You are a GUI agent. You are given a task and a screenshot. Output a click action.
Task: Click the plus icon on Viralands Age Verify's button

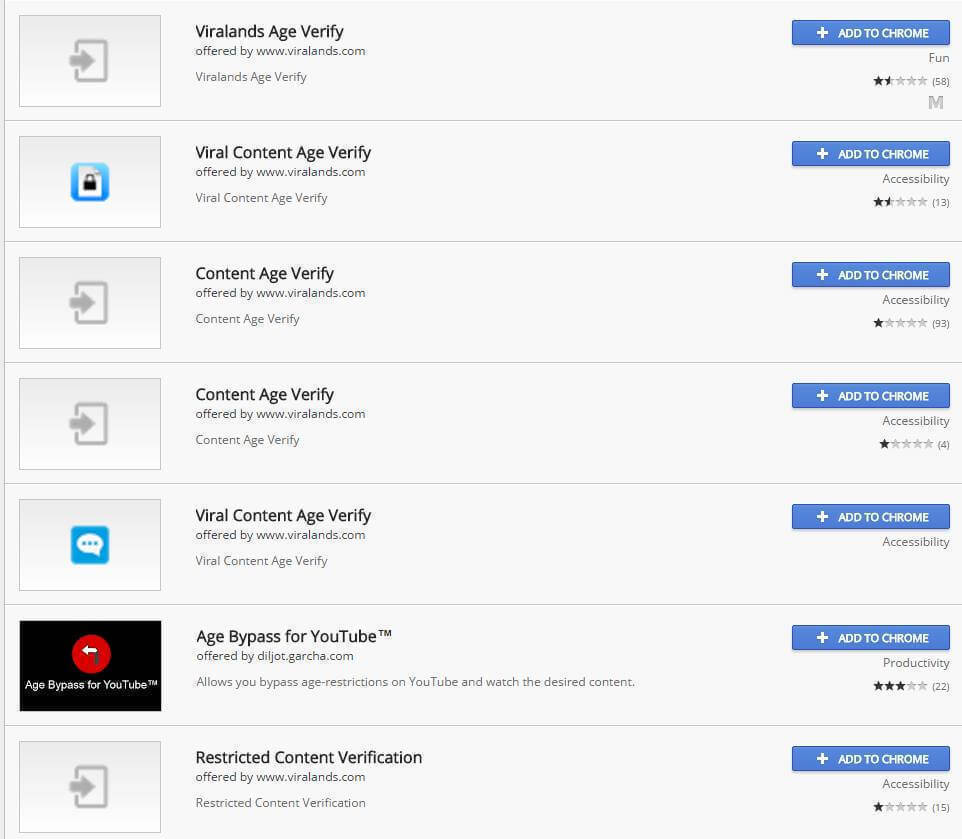point(822,33)
